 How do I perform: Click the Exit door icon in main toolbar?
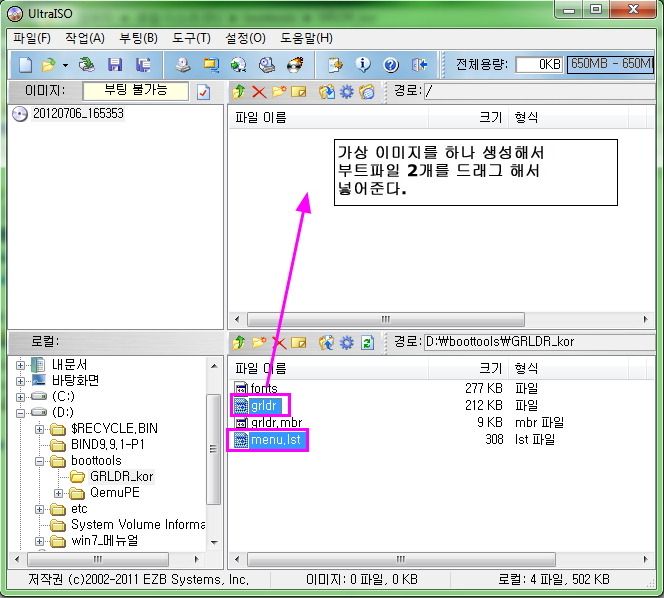[419, 65]
